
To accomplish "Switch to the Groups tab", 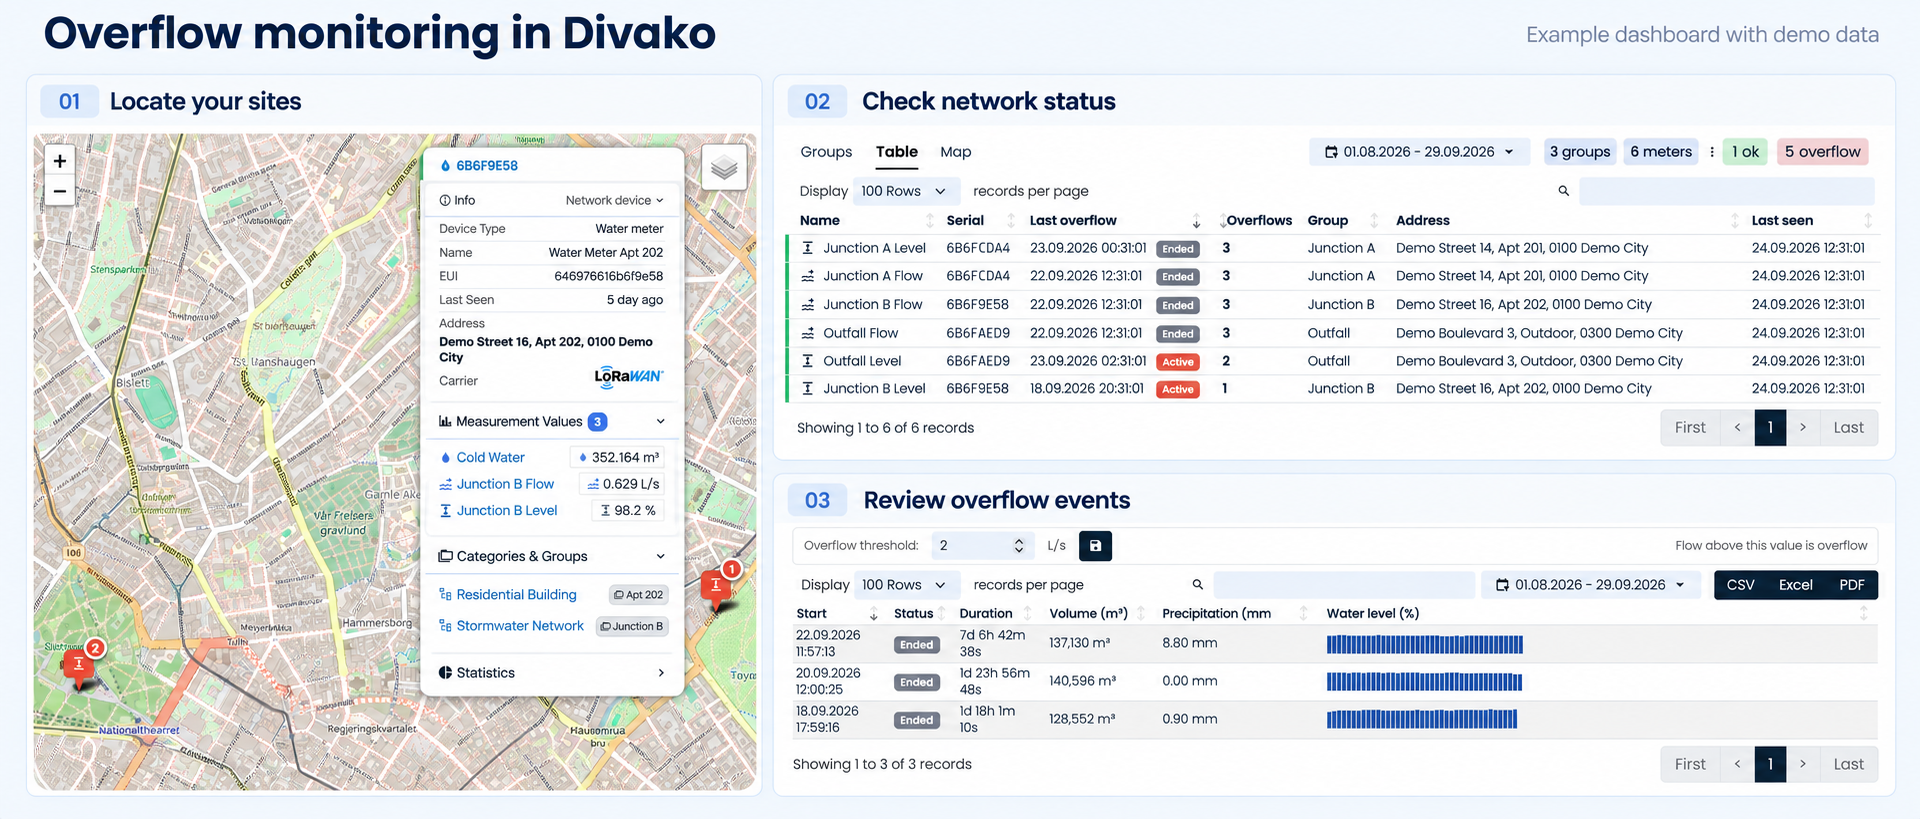I will 826,152.
